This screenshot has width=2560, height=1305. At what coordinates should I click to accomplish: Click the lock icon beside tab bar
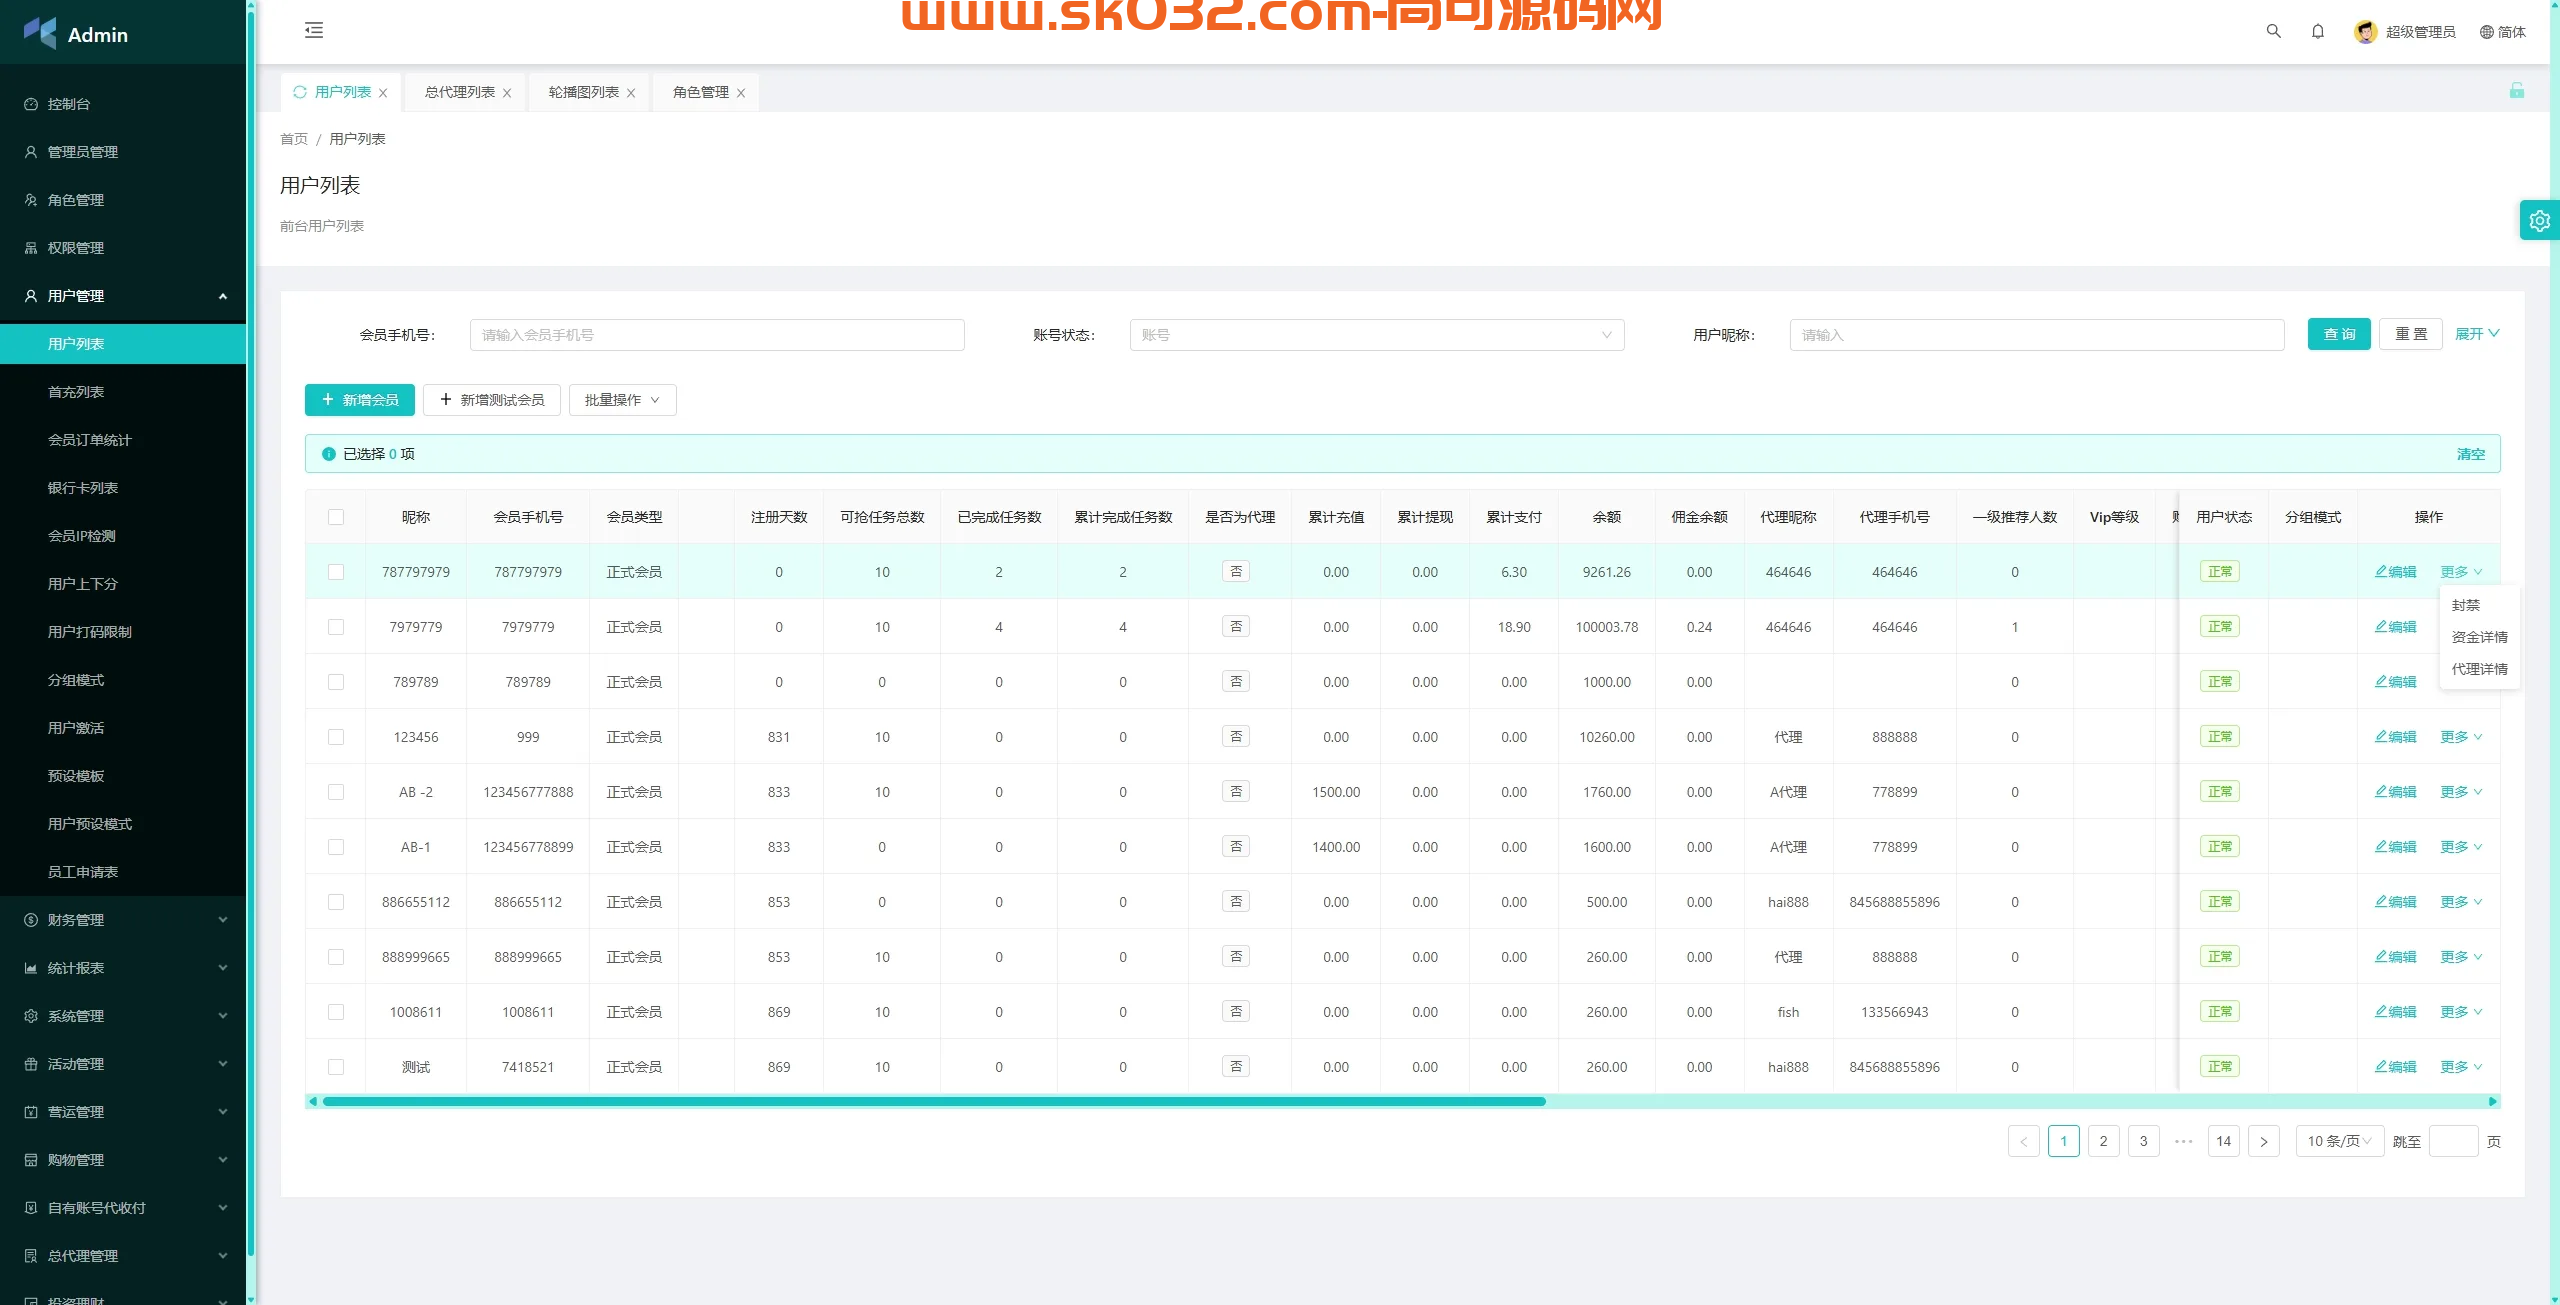2516,91
